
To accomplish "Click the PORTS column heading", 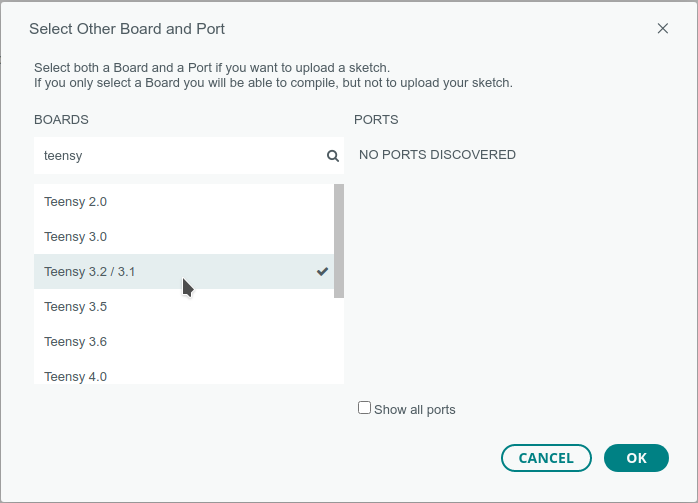I will [376, 120].
